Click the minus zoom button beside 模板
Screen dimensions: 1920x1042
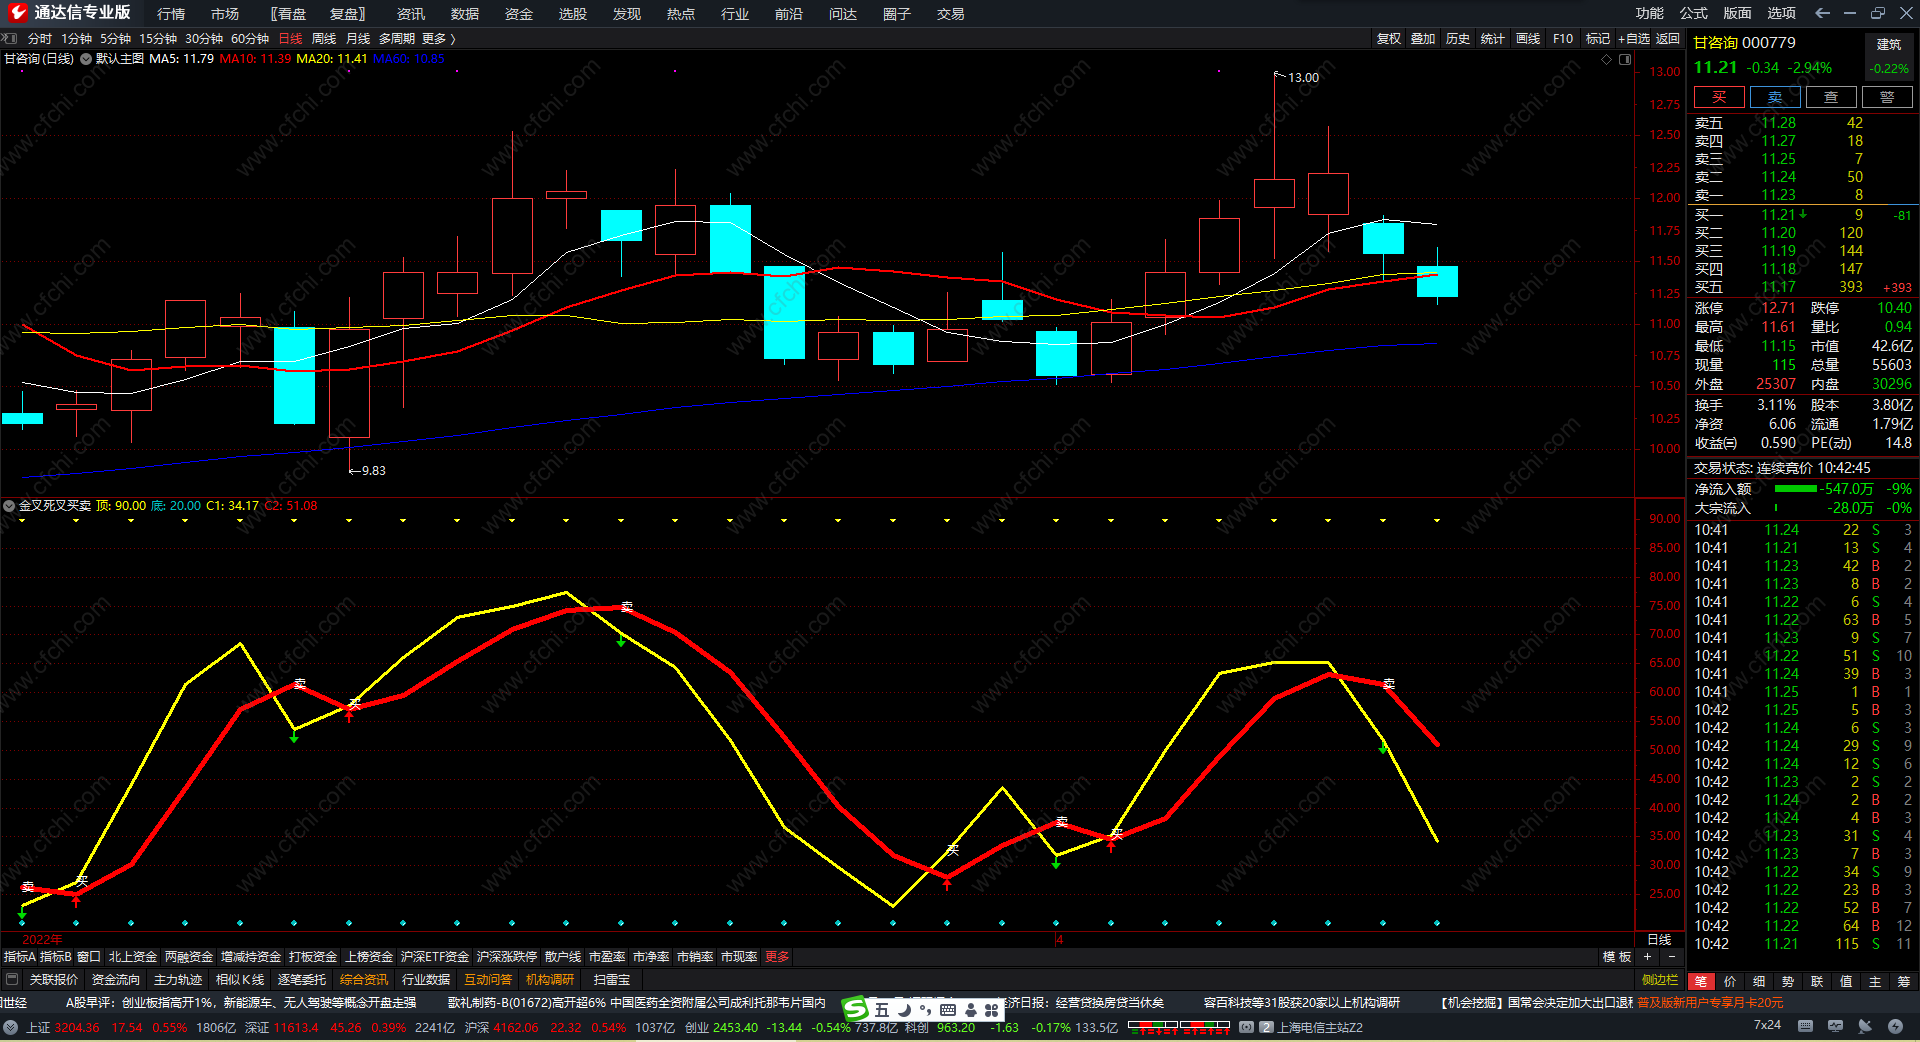pos(1671,957)
